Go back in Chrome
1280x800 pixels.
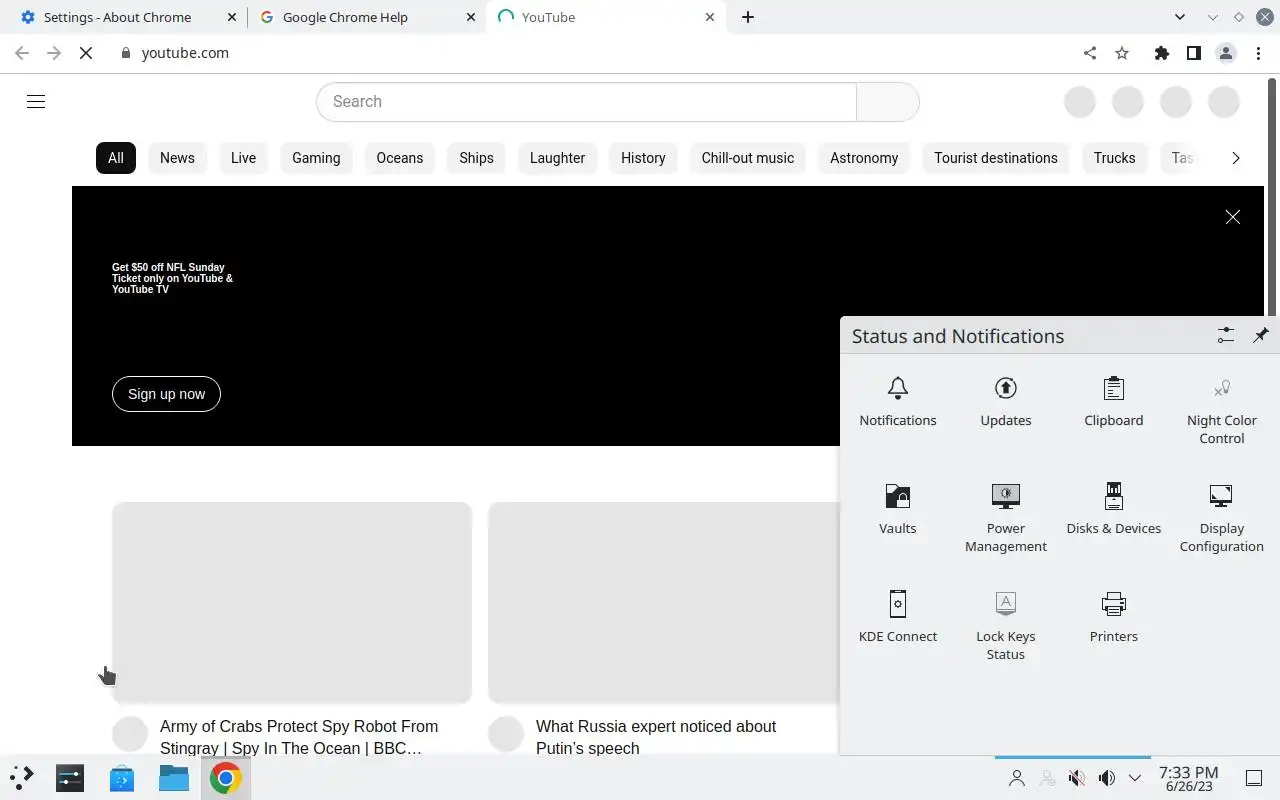[22, 53]
